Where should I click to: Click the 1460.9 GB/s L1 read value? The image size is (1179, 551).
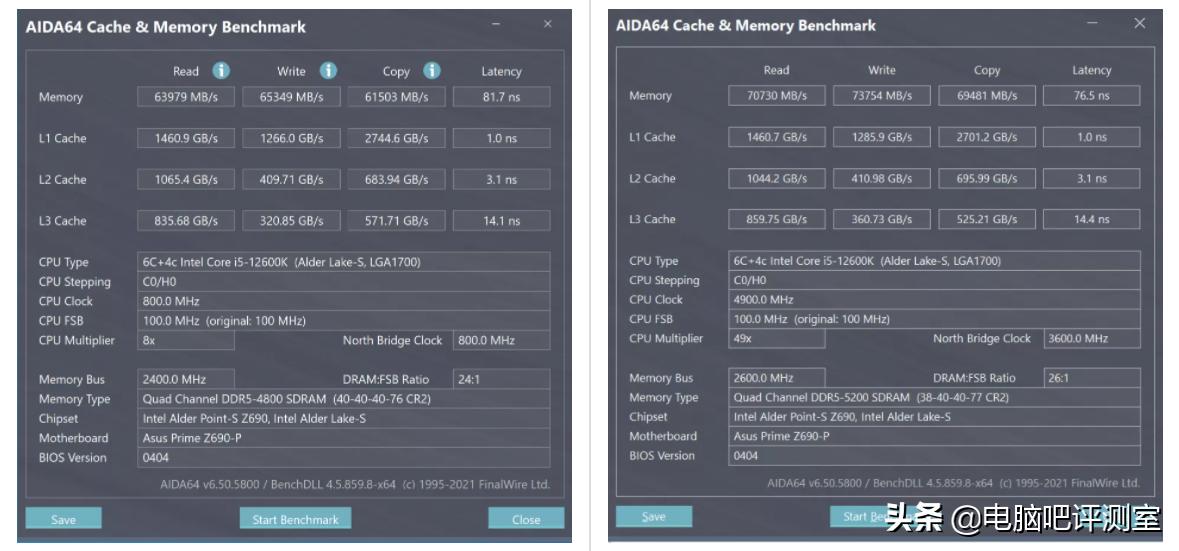coord(186,138)
